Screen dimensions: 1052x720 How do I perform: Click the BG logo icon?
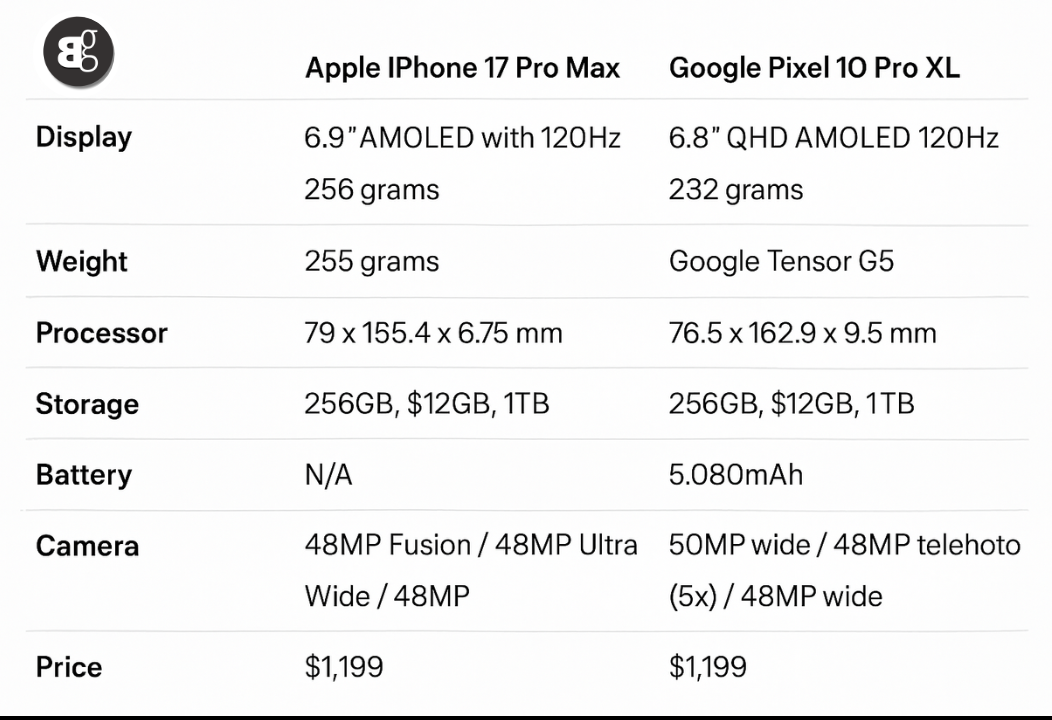pyautogui.click(x=78, y=52)
